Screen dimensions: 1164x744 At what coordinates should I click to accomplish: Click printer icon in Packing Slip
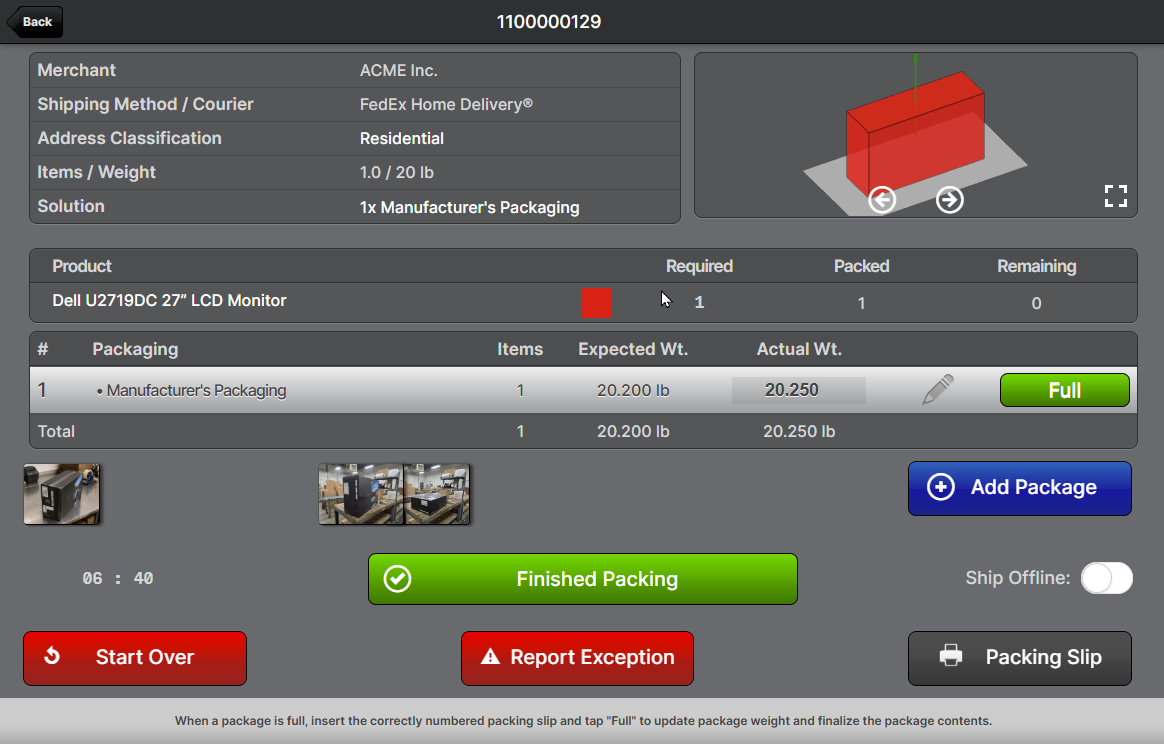click(951, 656)
